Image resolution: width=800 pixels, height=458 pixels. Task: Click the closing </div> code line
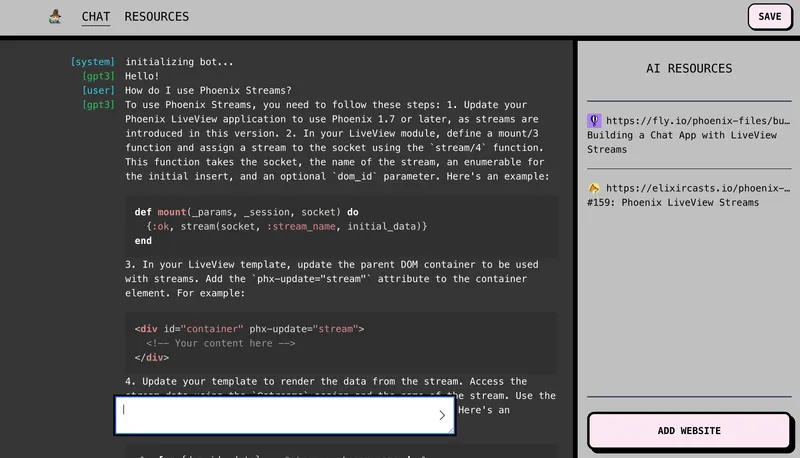coord(152,358)
